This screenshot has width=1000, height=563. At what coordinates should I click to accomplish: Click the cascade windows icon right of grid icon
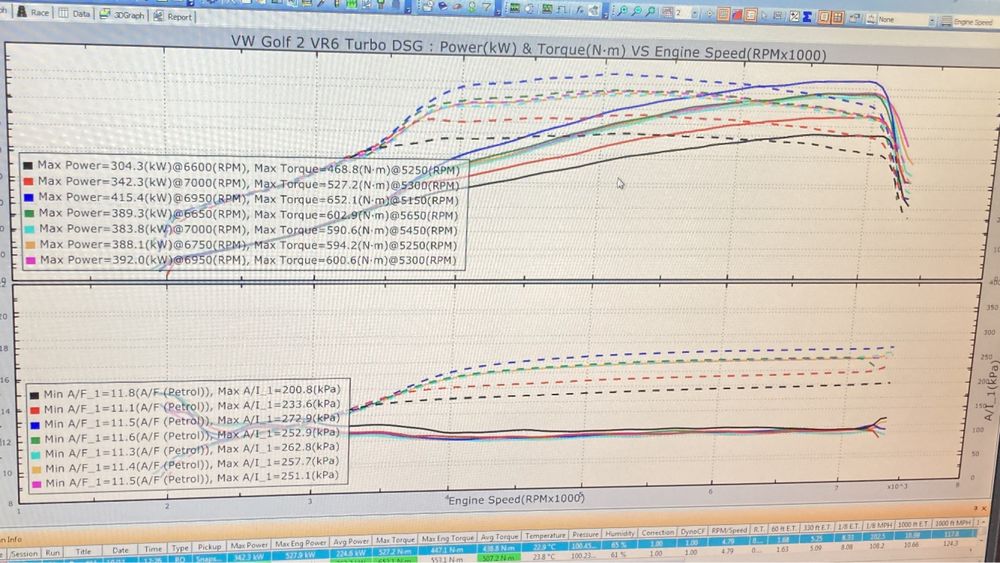[x=855, y=18]
